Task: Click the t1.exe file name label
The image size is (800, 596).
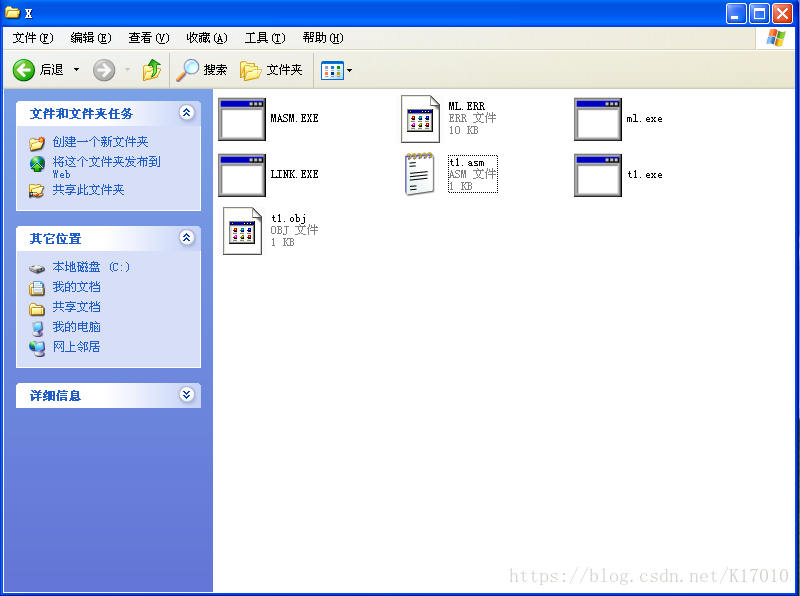Action: (645, 175)
